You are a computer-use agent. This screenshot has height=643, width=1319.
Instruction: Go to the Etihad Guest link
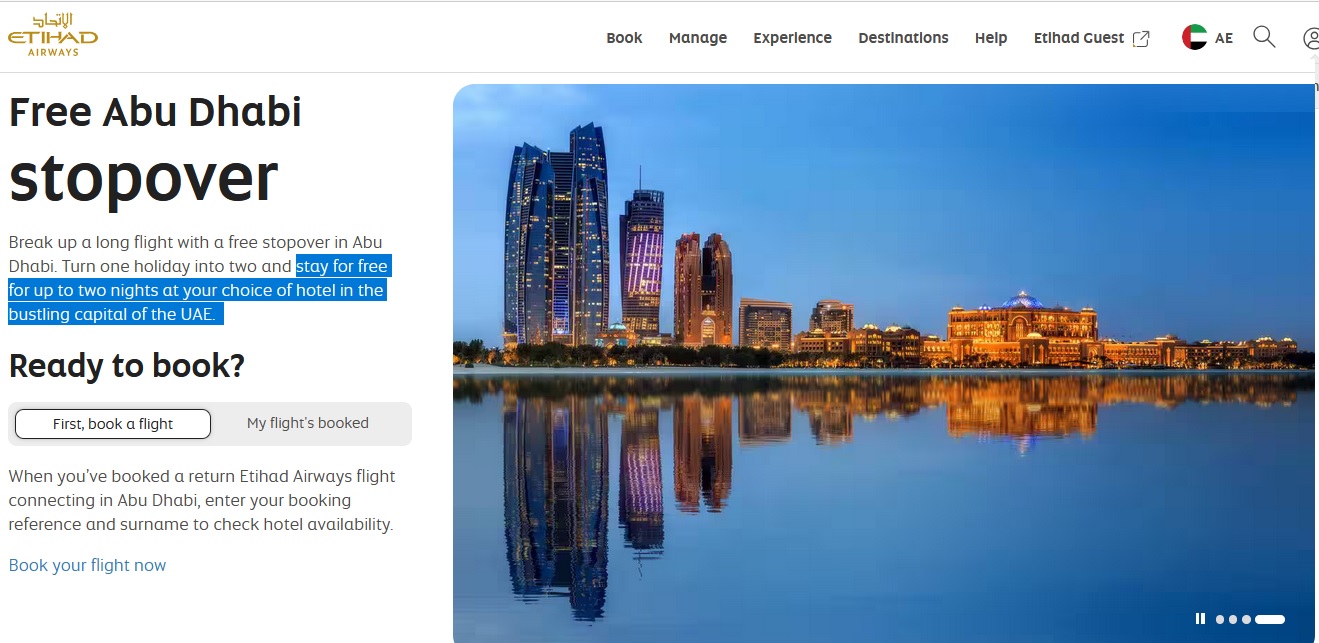[x=1079, y=38]
